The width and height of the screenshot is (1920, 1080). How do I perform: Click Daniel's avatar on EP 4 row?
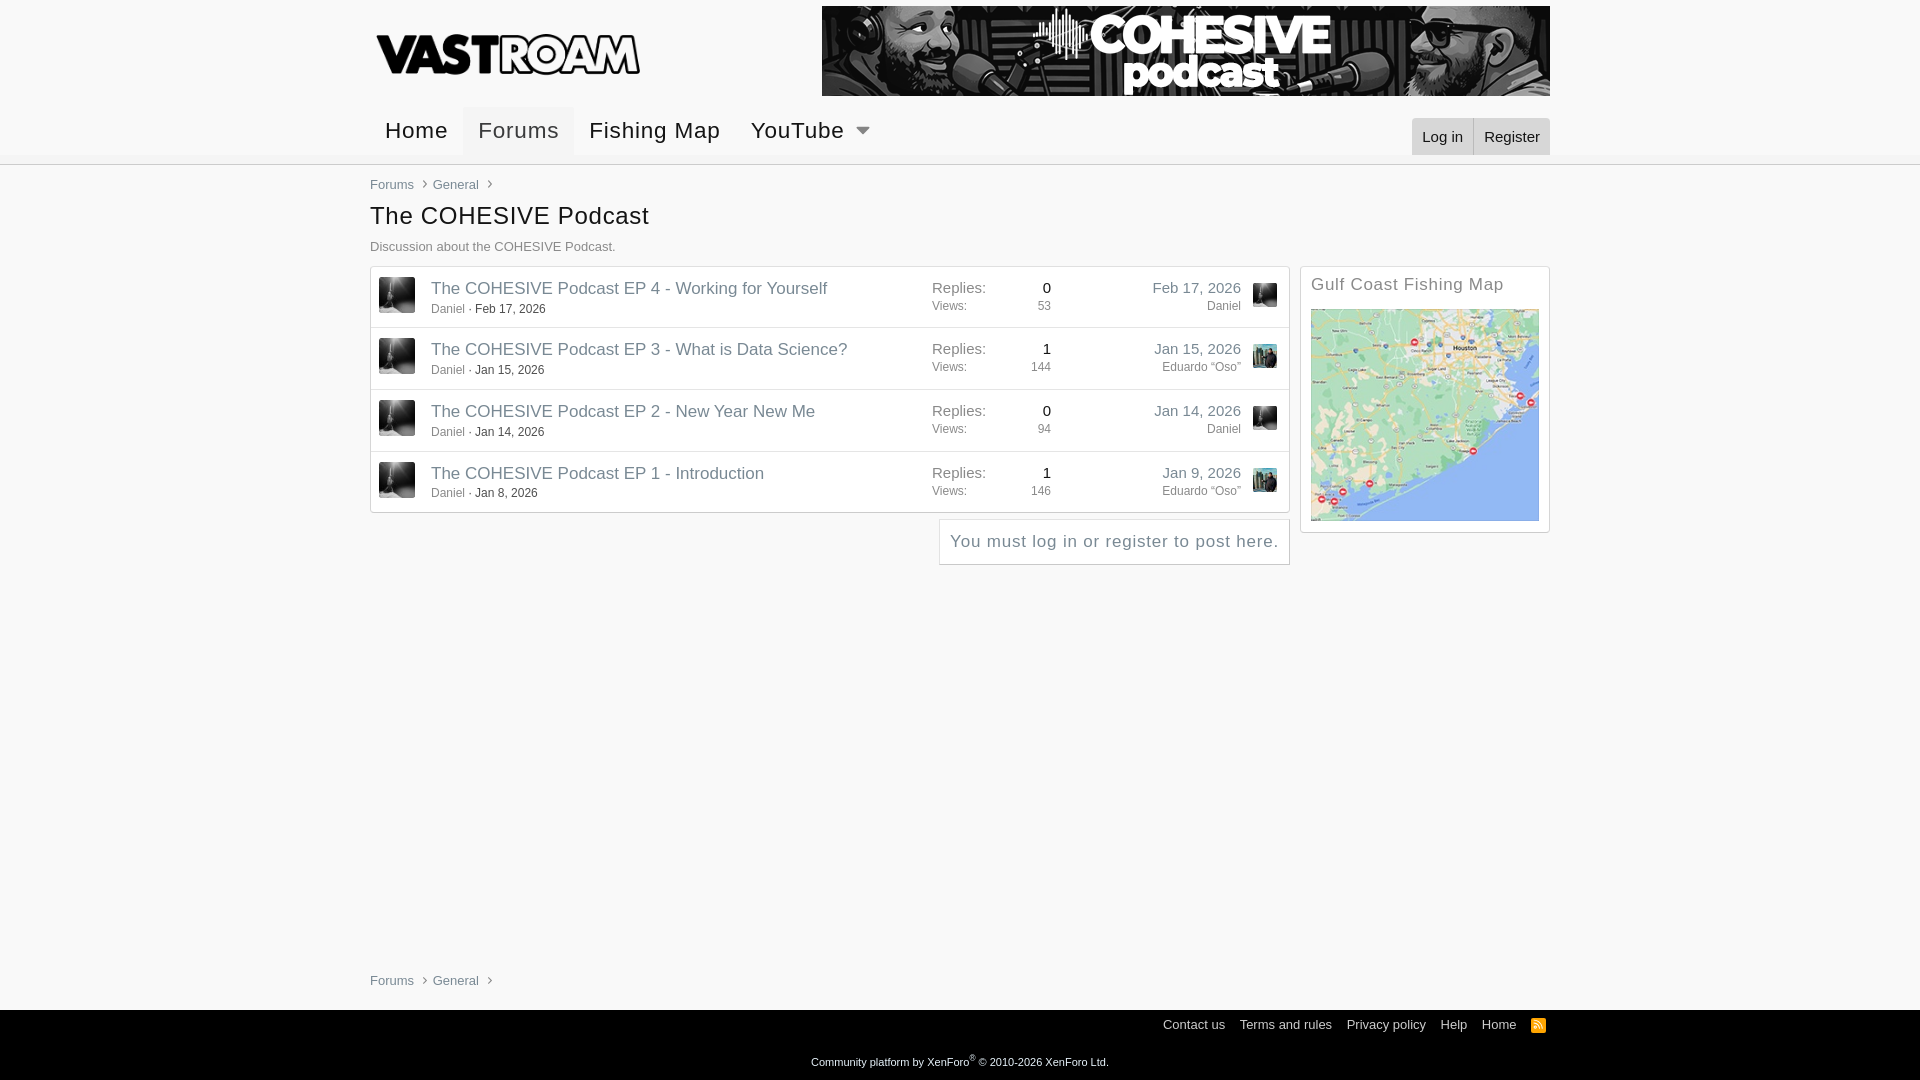pyautogui.click(x=397, y=295)
